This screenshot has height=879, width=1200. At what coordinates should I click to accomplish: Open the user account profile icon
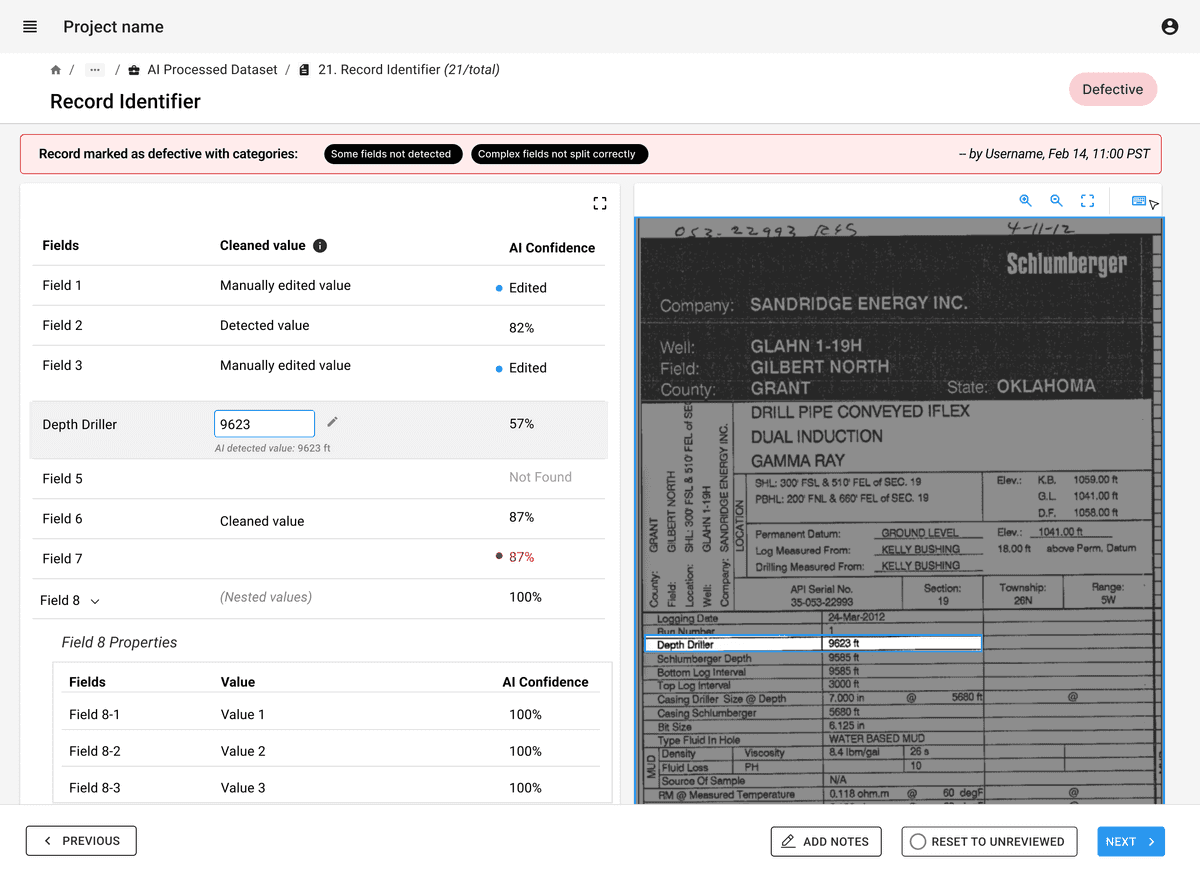point(1170,27)
